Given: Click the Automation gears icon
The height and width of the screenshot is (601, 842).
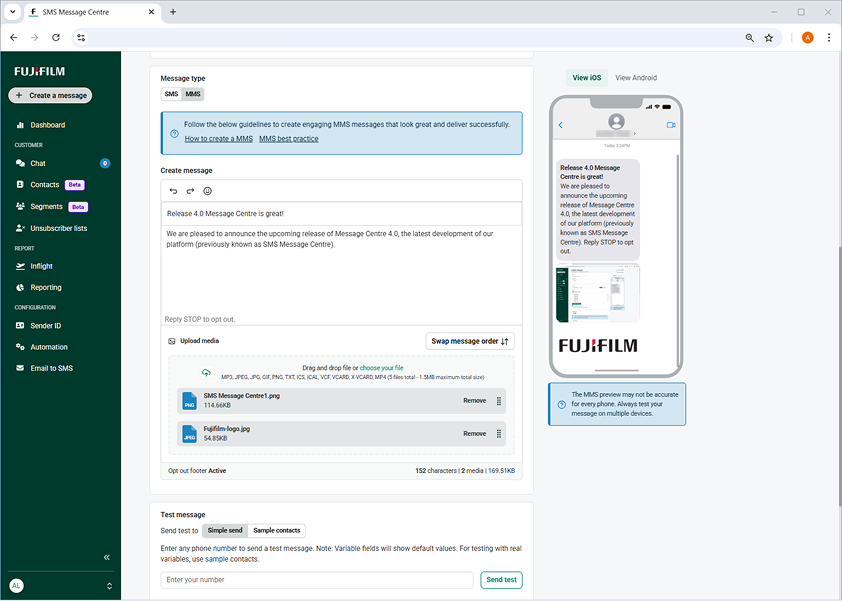Looking at the screenshot, I should [20, 347].
